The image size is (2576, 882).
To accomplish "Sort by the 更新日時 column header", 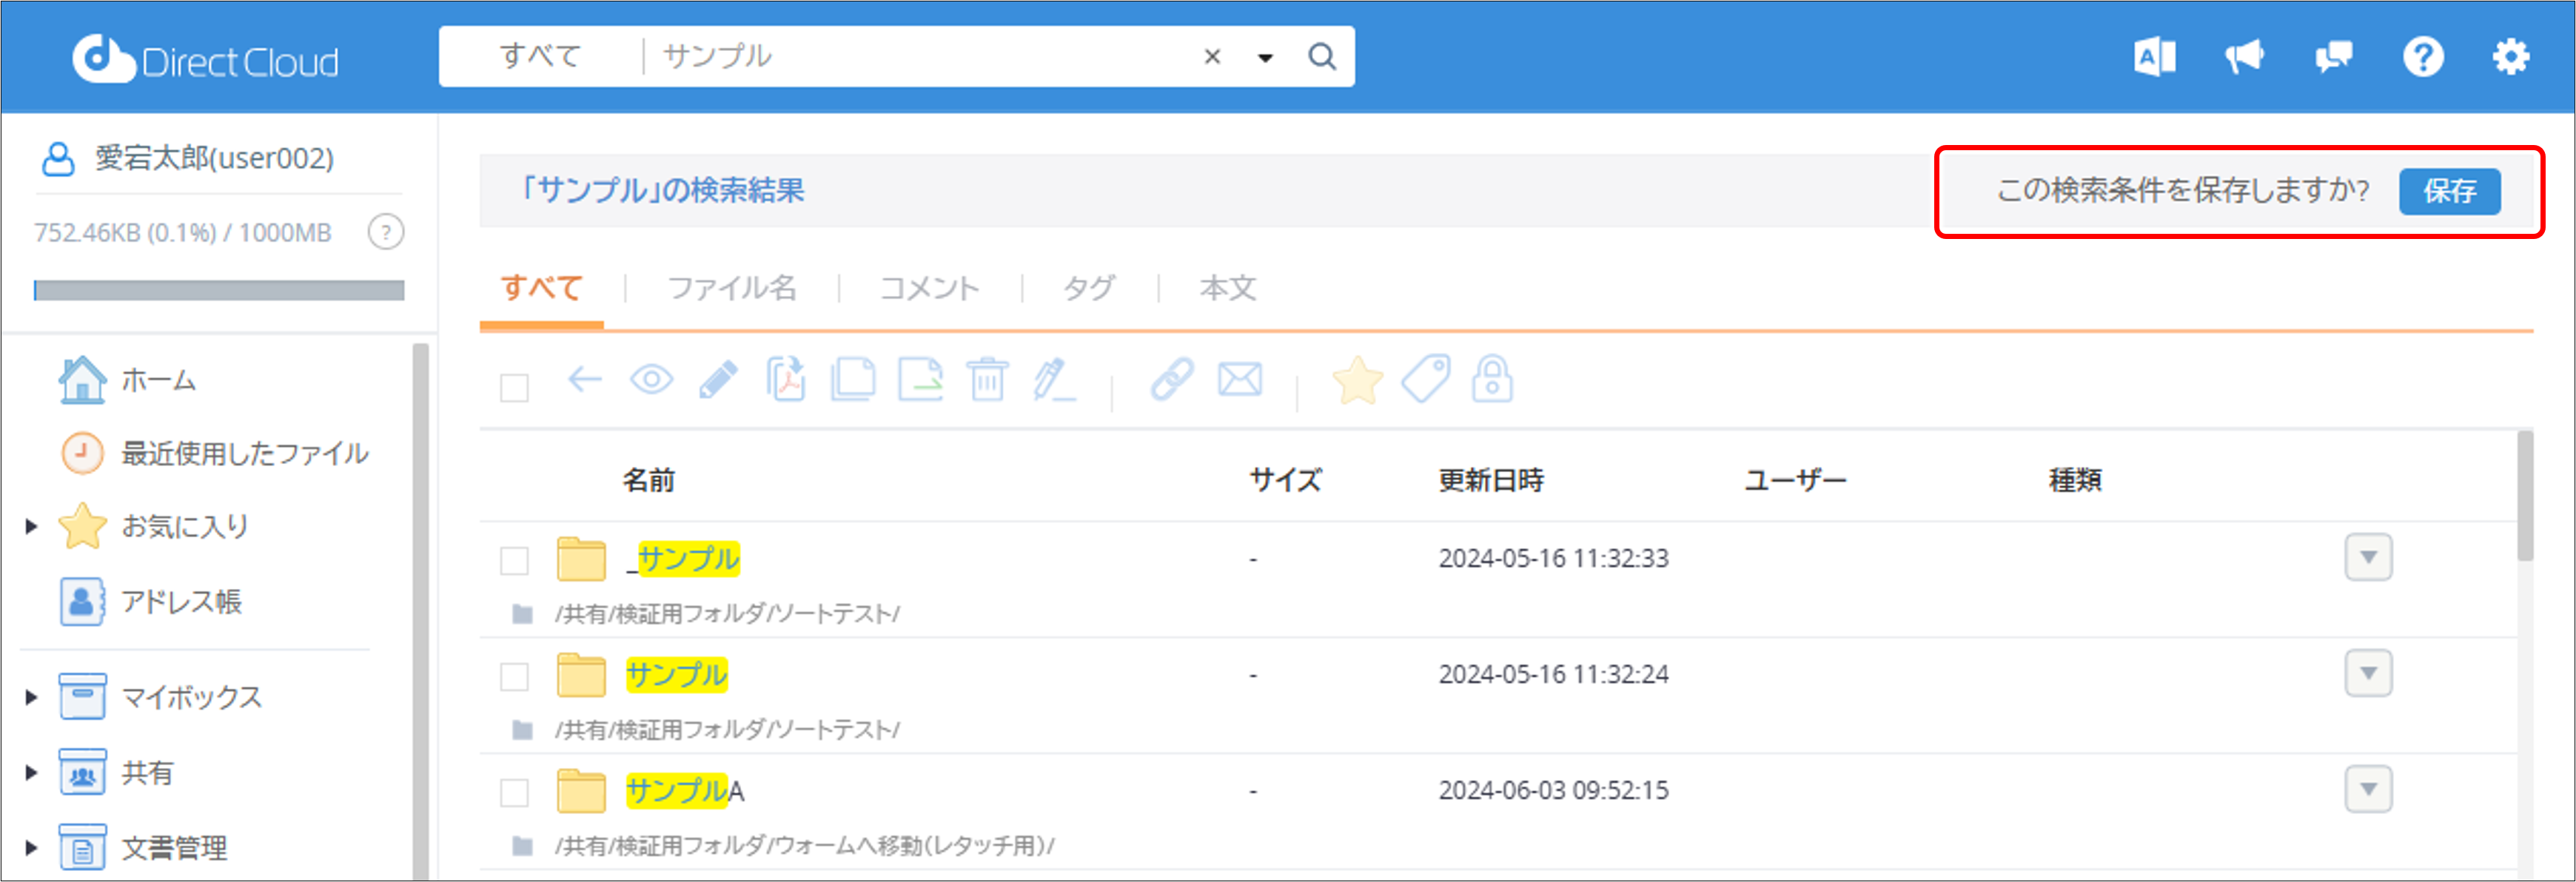I will point(1490,480).
